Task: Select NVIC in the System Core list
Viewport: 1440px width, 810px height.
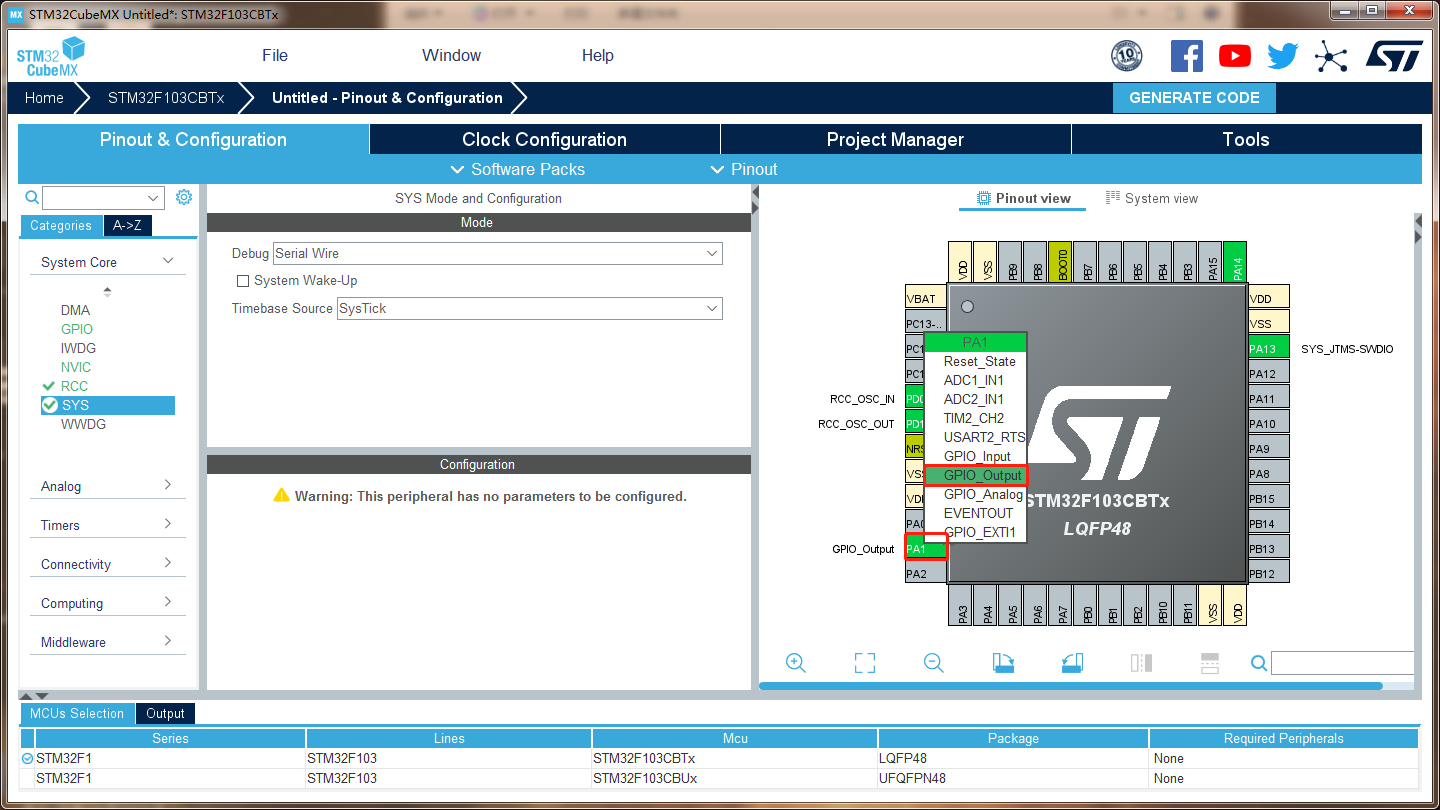Action: click(x=76, y=367)
